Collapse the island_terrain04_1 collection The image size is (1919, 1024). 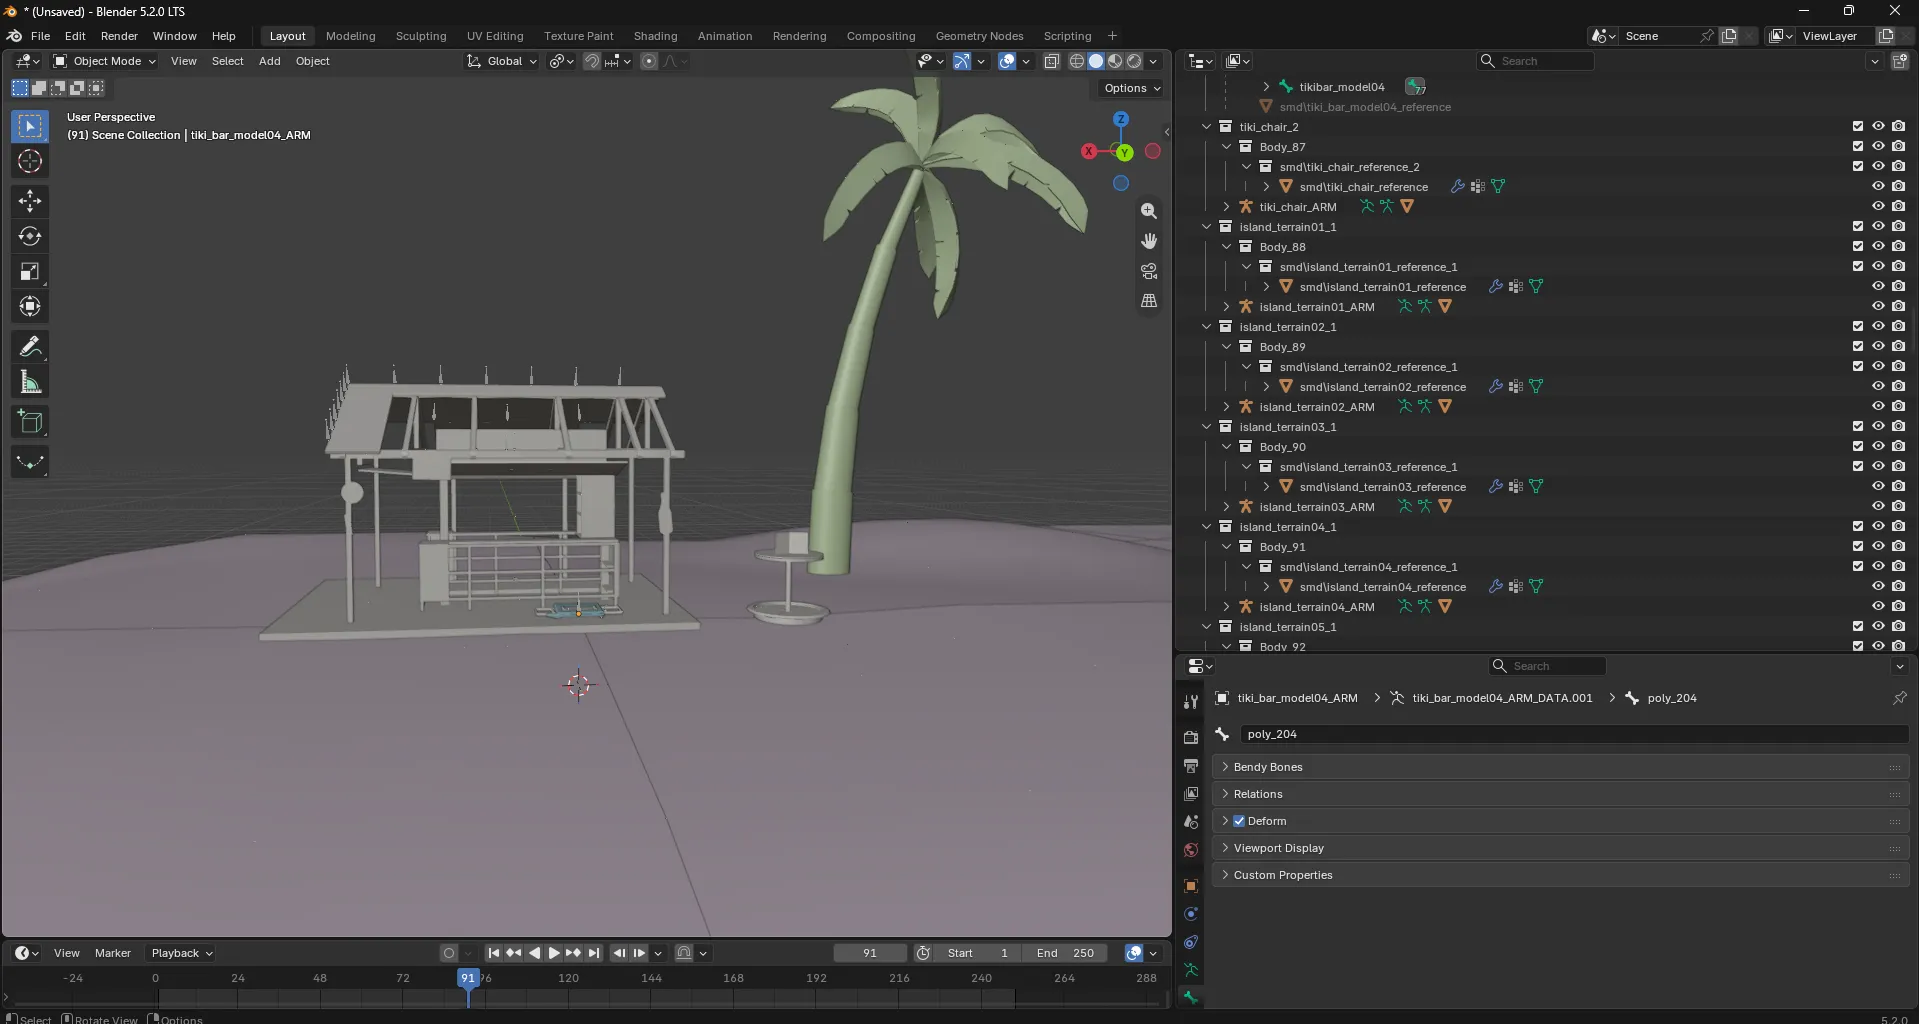[x=1206, y=527]
